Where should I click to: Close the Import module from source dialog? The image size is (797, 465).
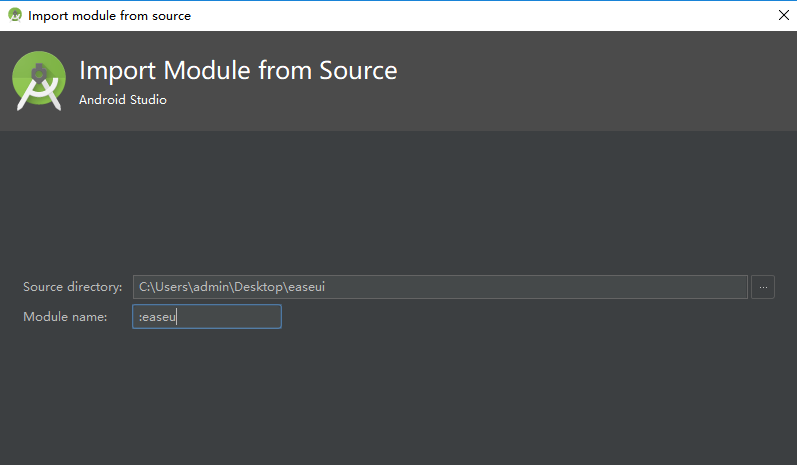tap(784, 15)
